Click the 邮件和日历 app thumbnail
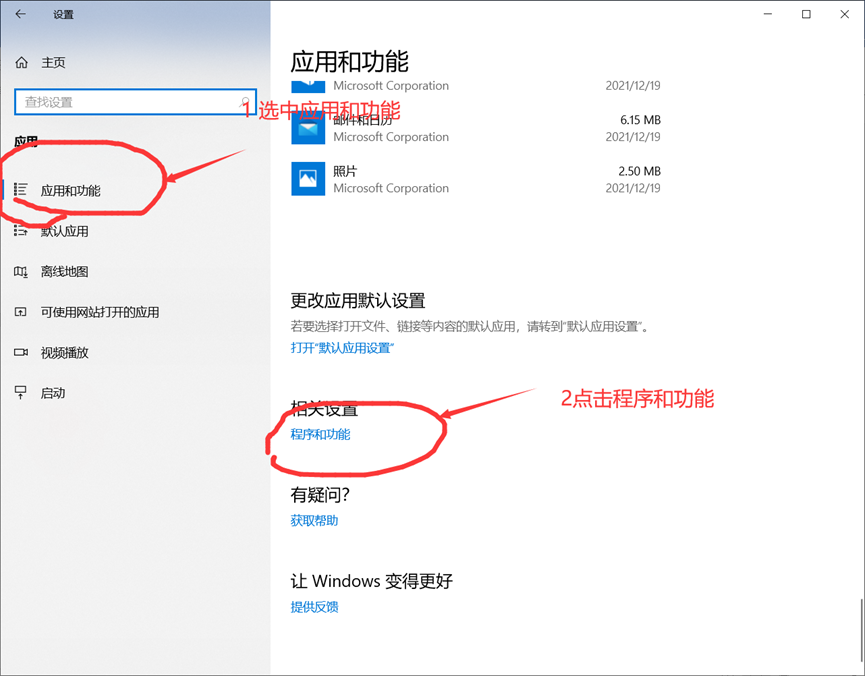This screenshot has width=865, height=676. click(308, 128)
